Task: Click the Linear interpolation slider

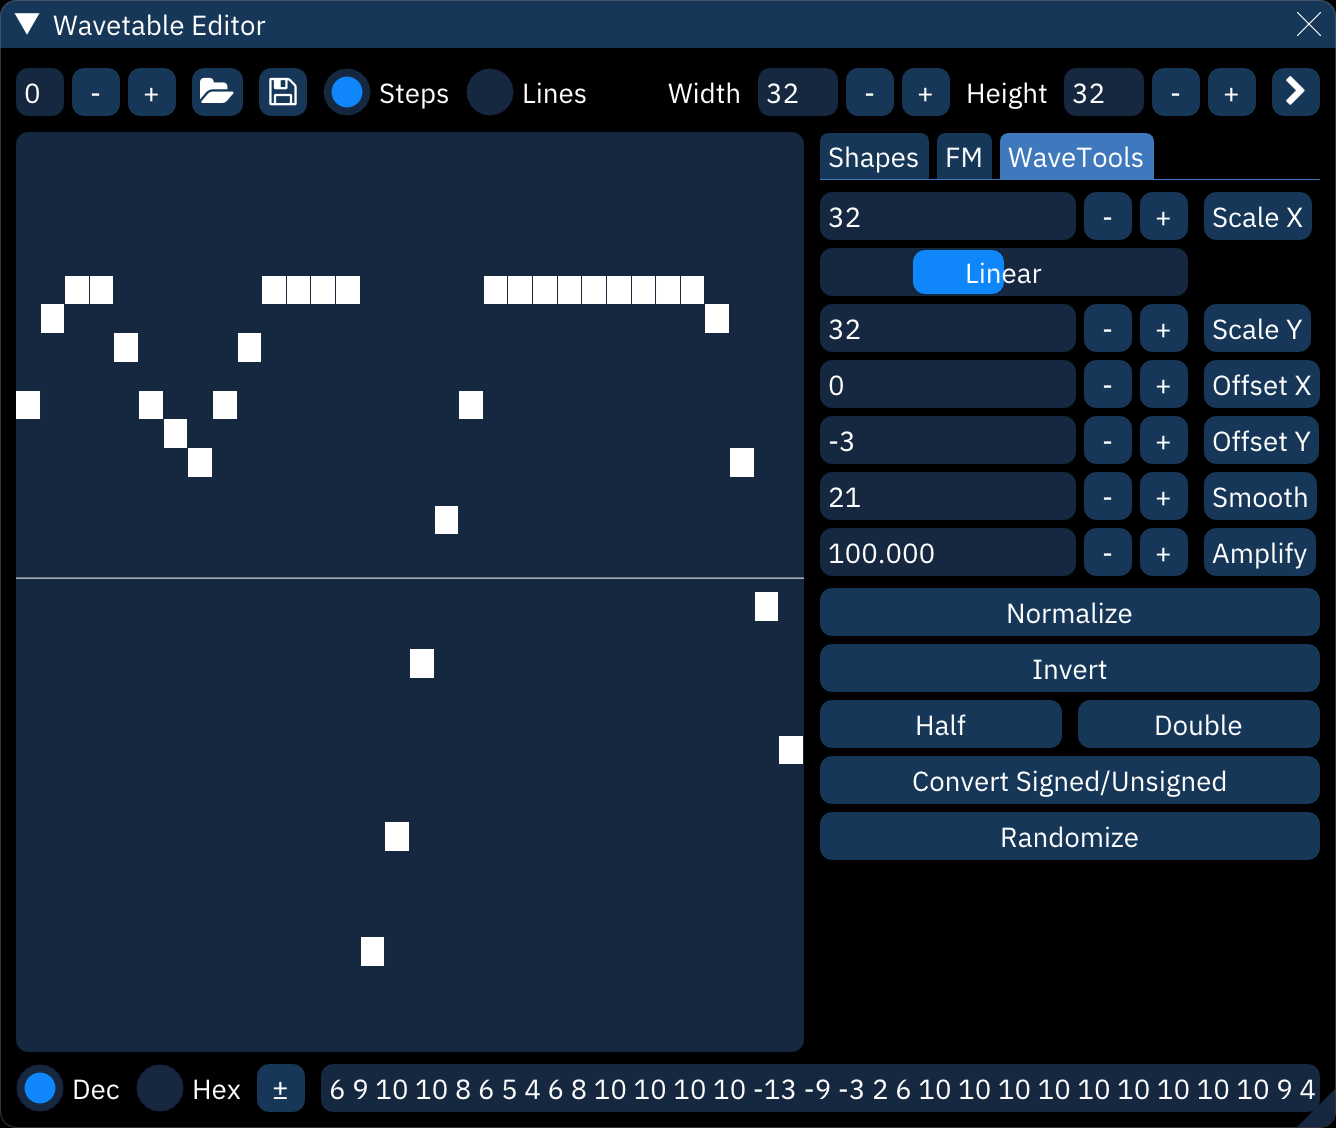Action: tap(1003, 273)
